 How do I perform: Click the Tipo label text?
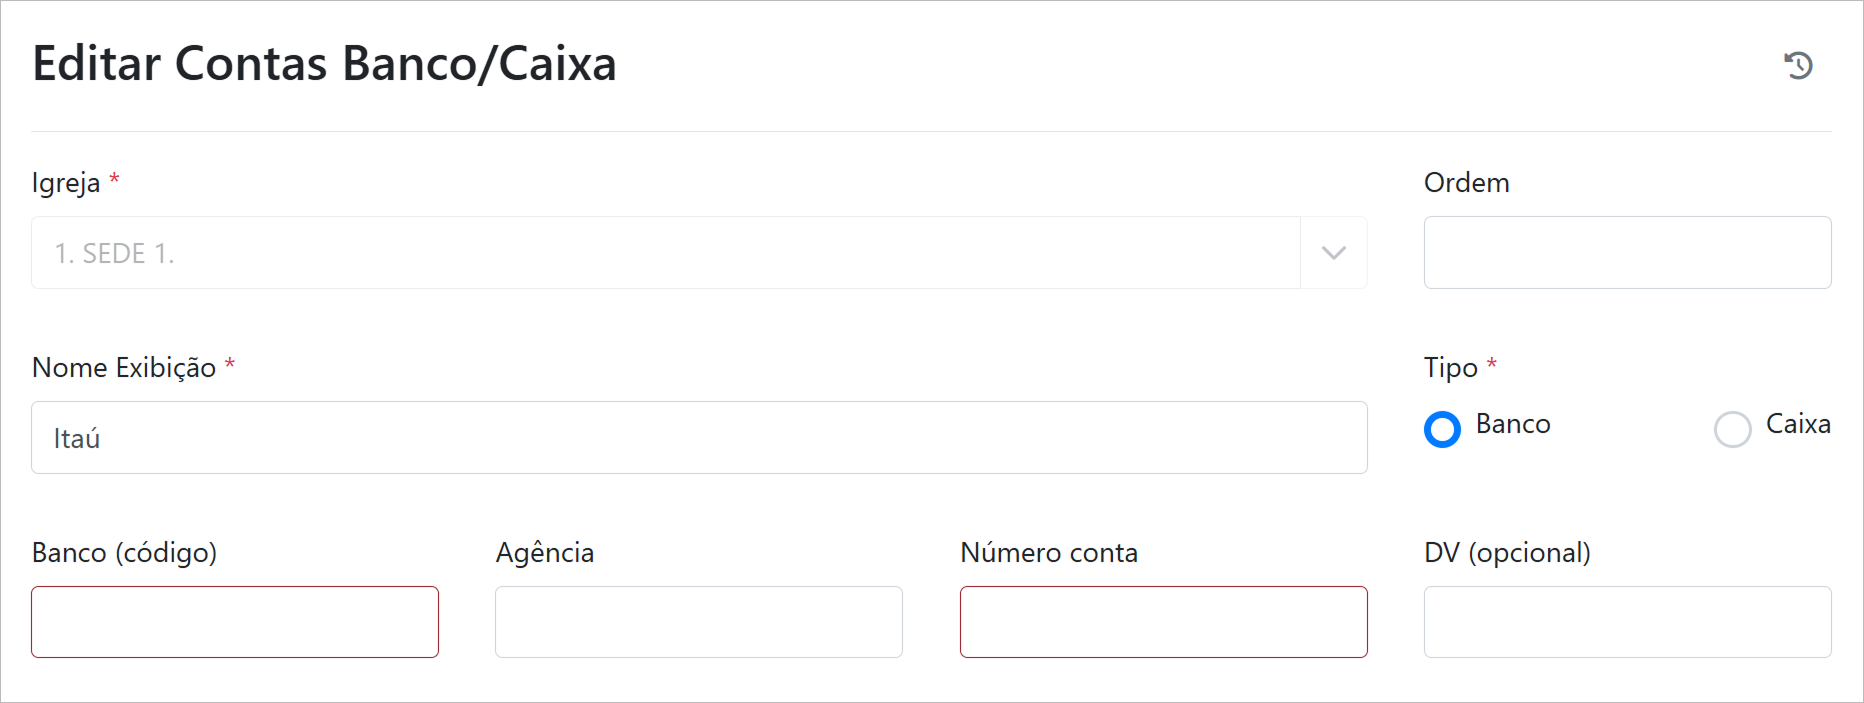pos(1450,368)
